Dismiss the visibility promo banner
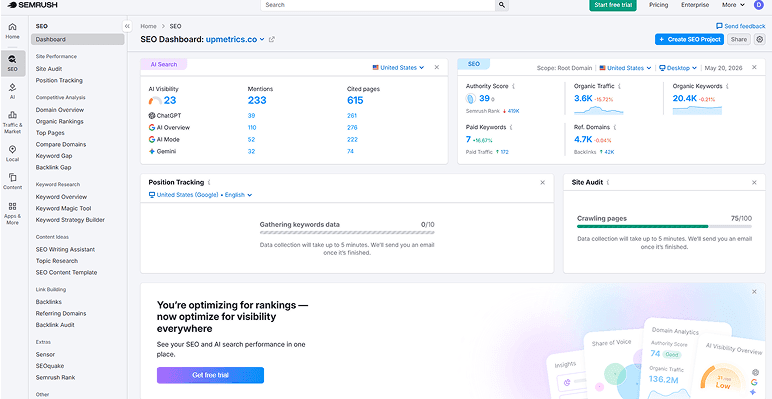This screenshot has width=772, height=399. [754, 292]
